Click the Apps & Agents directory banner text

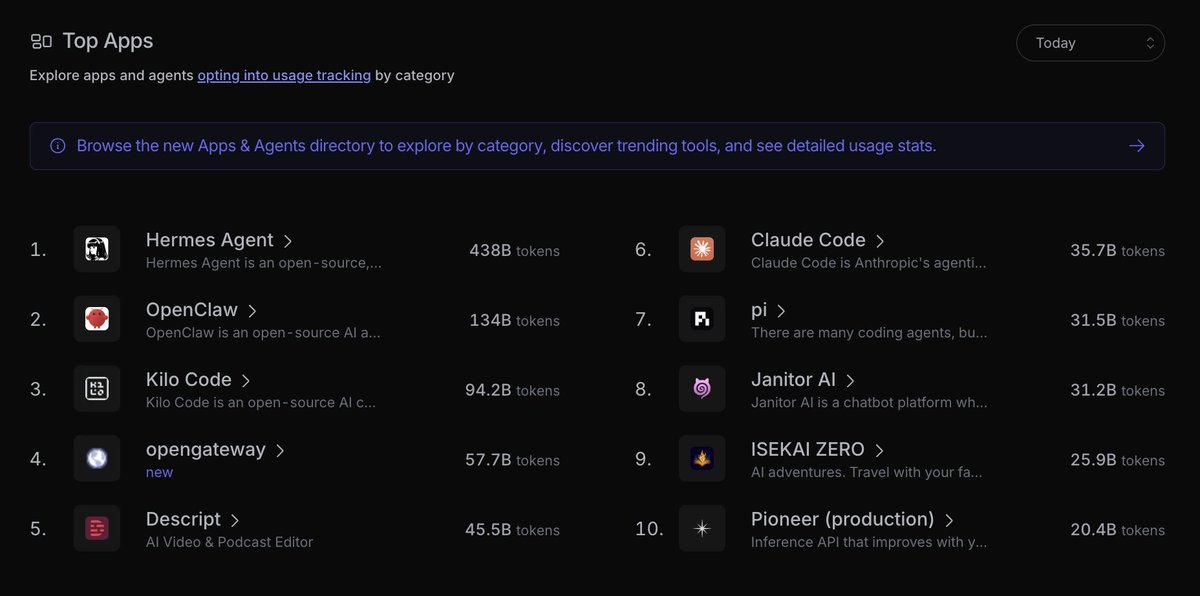[x=506, y=146]
